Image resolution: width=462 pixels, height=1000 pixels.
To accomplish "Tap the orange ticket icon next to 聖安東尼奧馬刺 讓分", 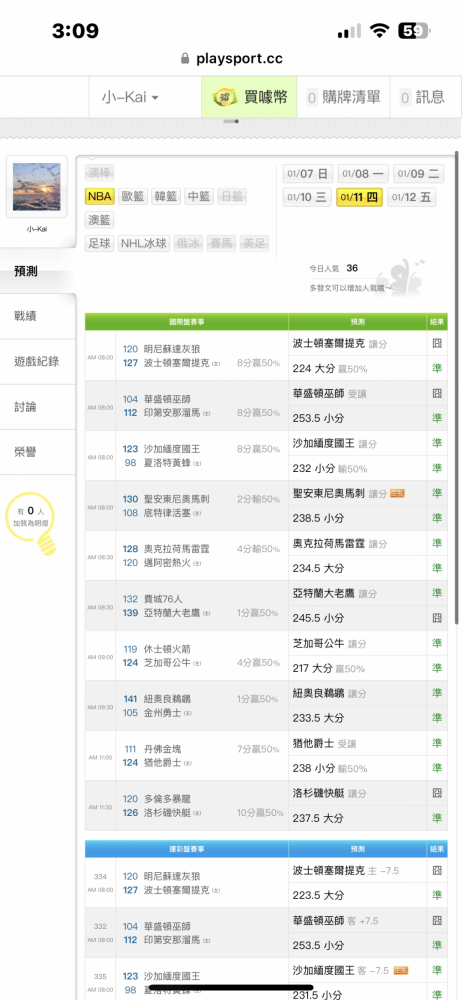I will [398, 493].
